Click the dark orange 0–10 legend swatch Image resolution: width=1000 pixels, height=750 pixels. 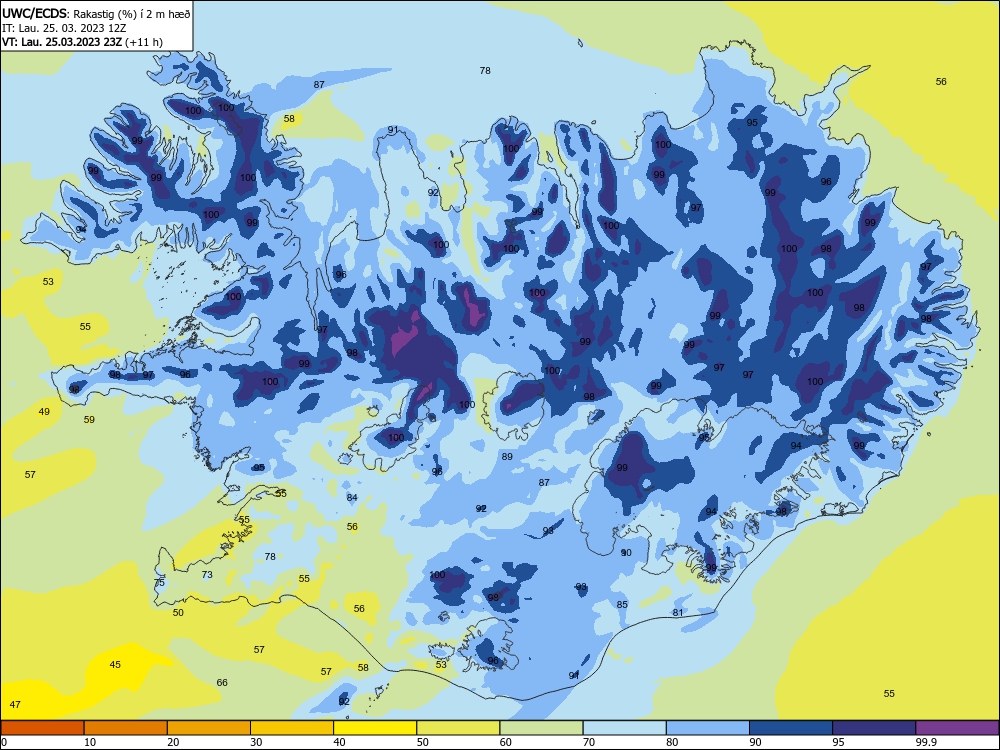(42, 728)
